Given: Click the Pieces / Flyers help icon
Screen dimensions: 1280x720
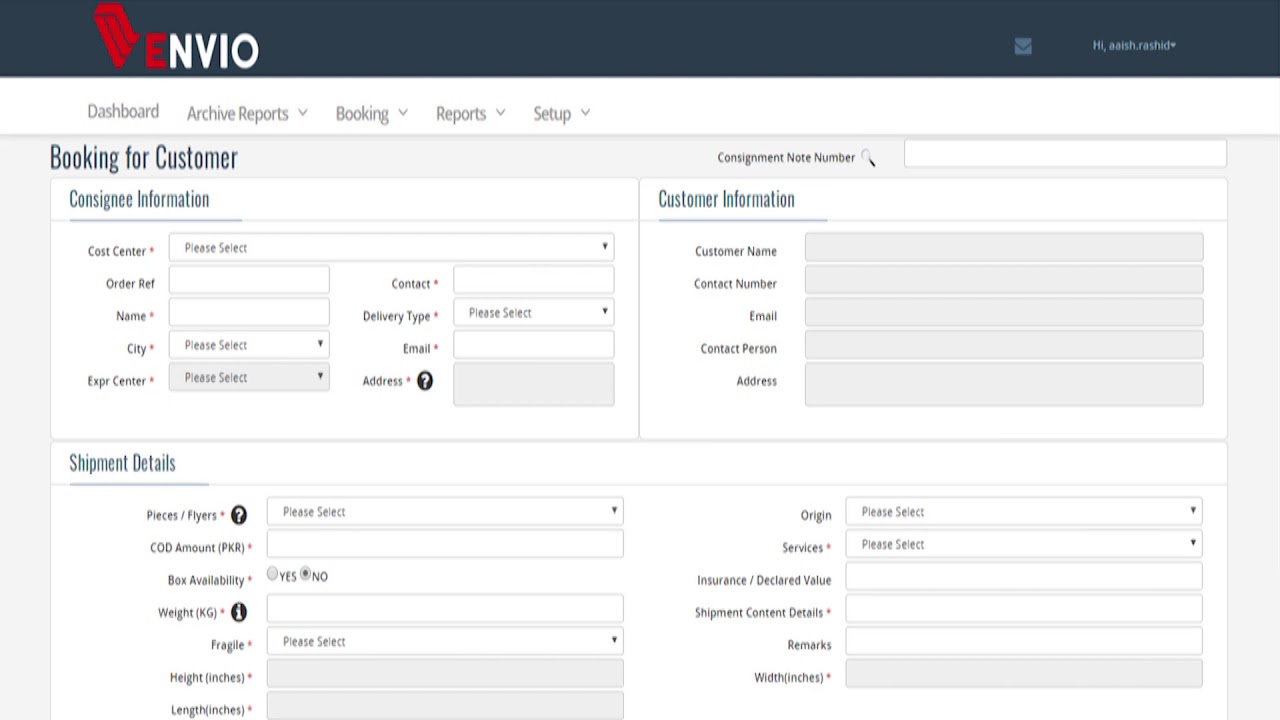Looking at the screenshot, I should pyautogui.click(x=239, y=515).
